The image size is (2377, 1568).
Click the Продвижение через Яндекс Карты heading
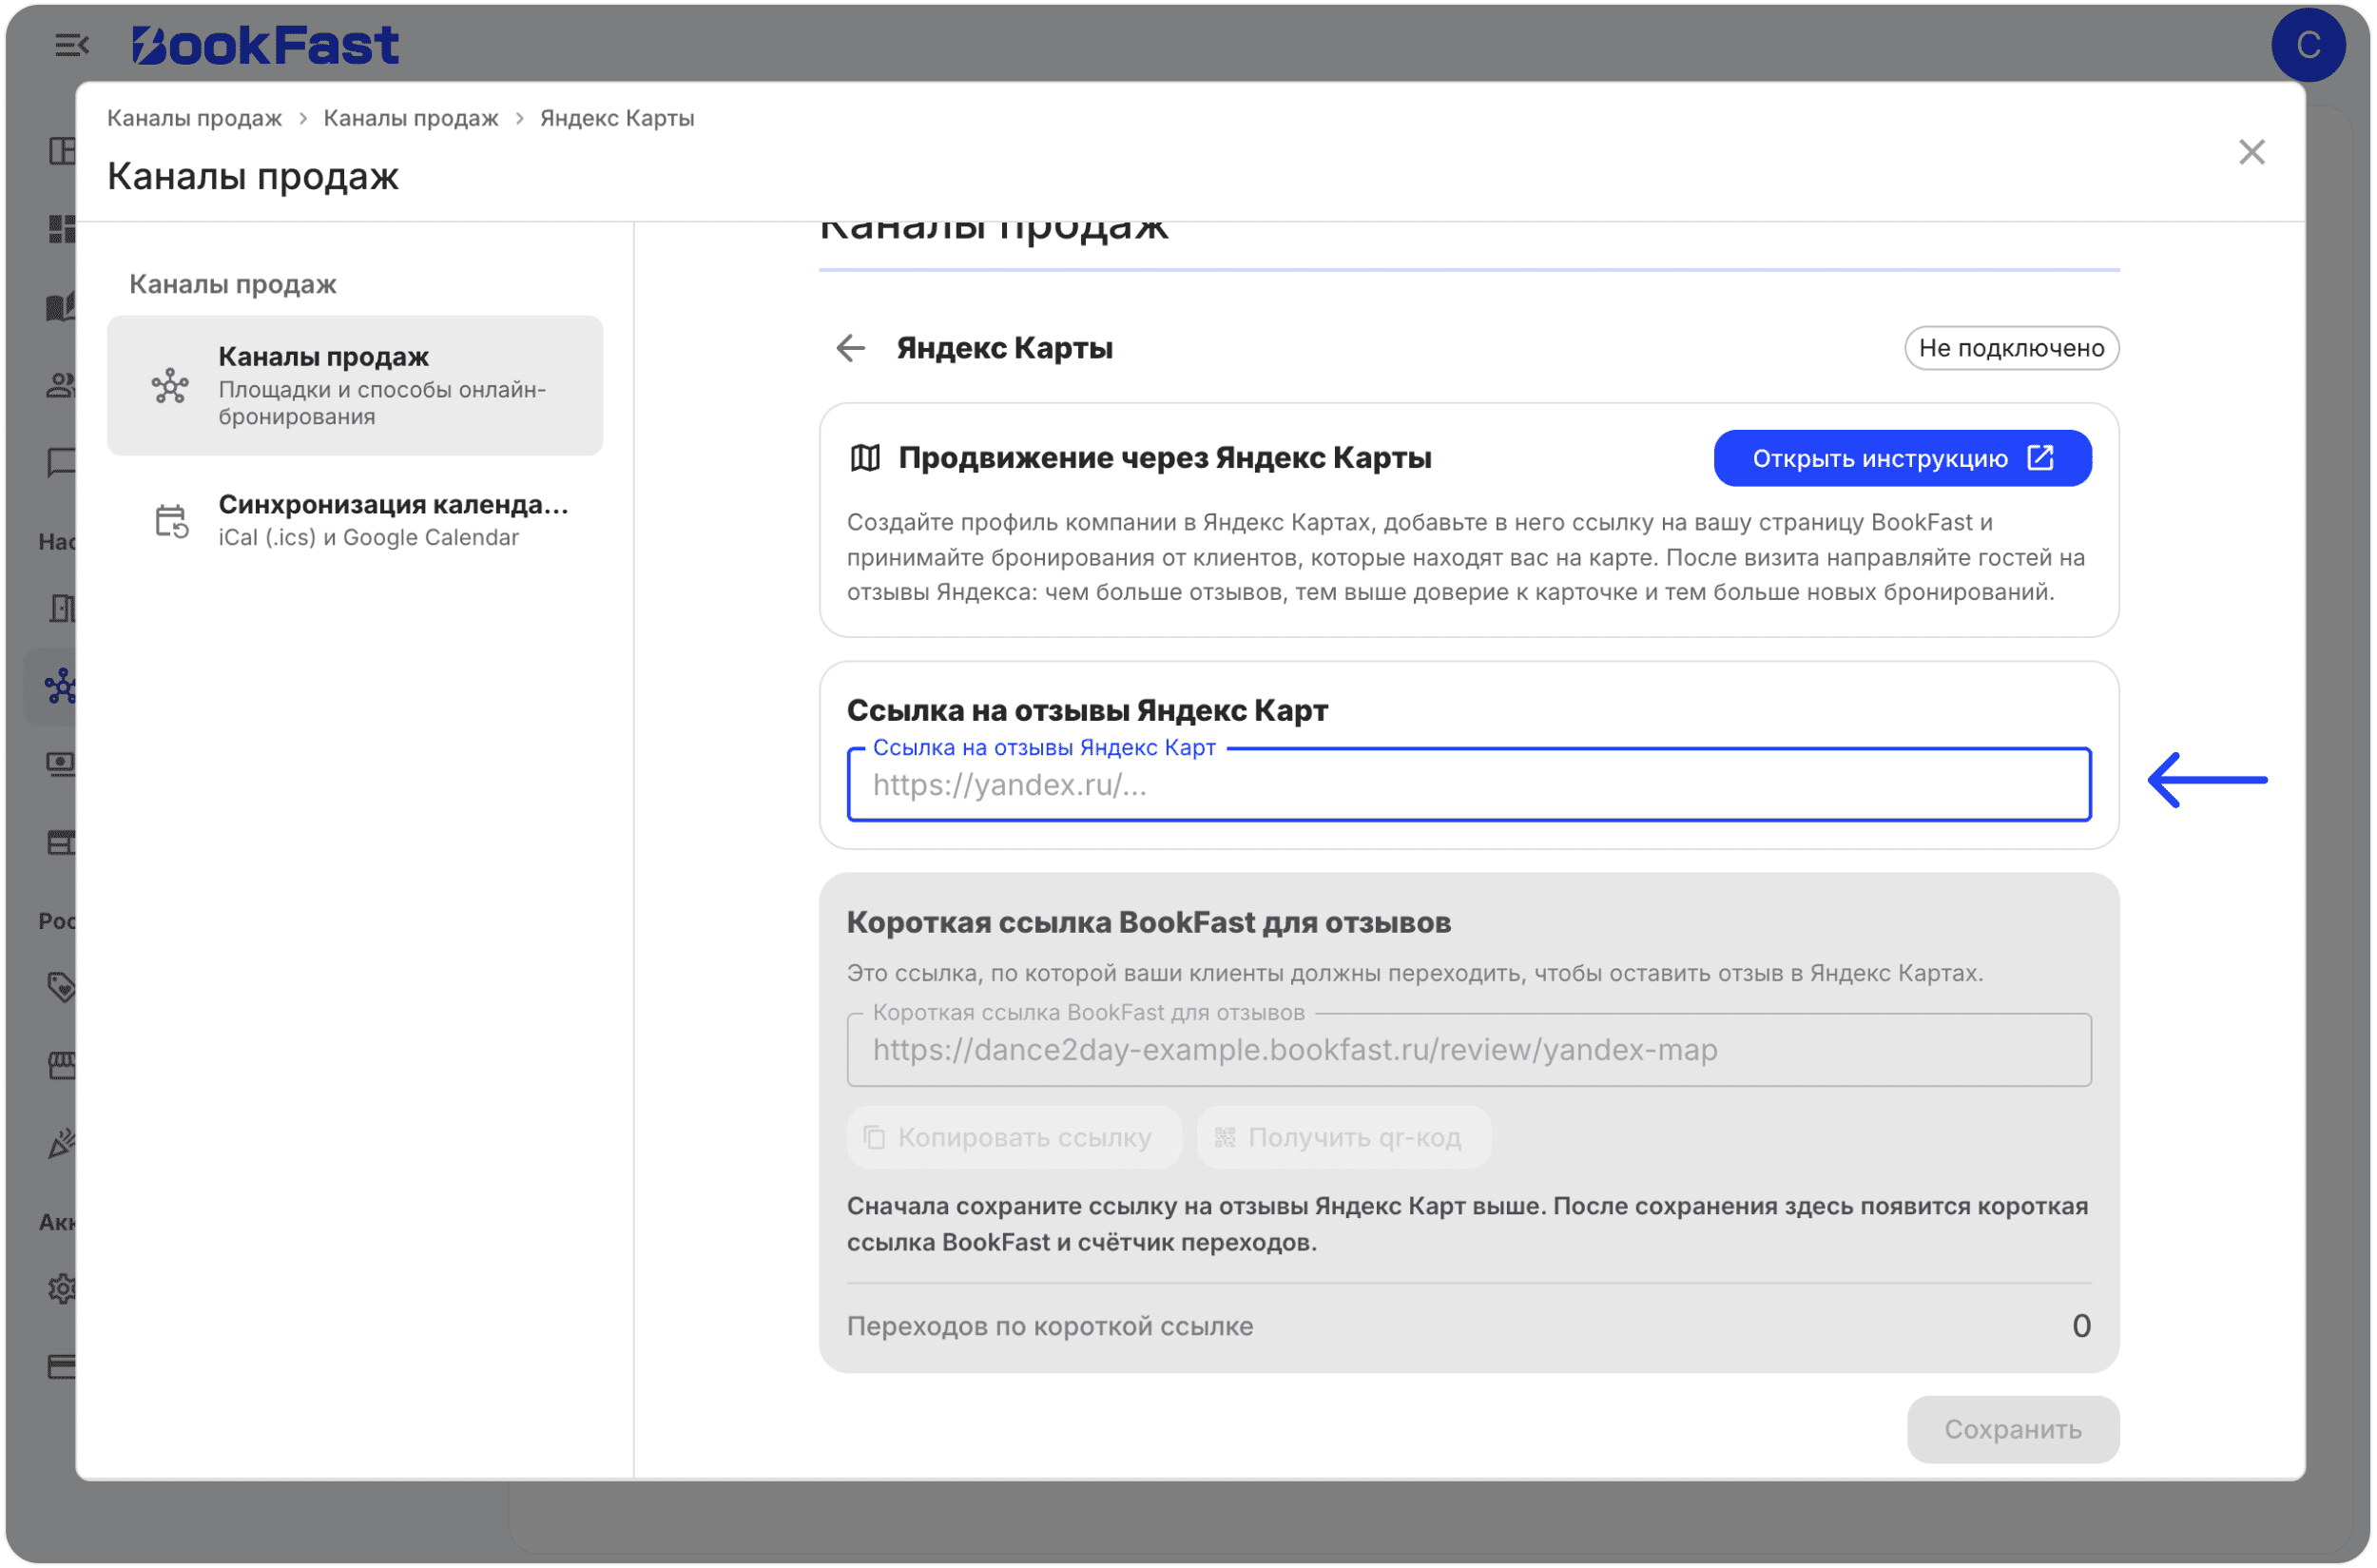[x=1164, y=458]
